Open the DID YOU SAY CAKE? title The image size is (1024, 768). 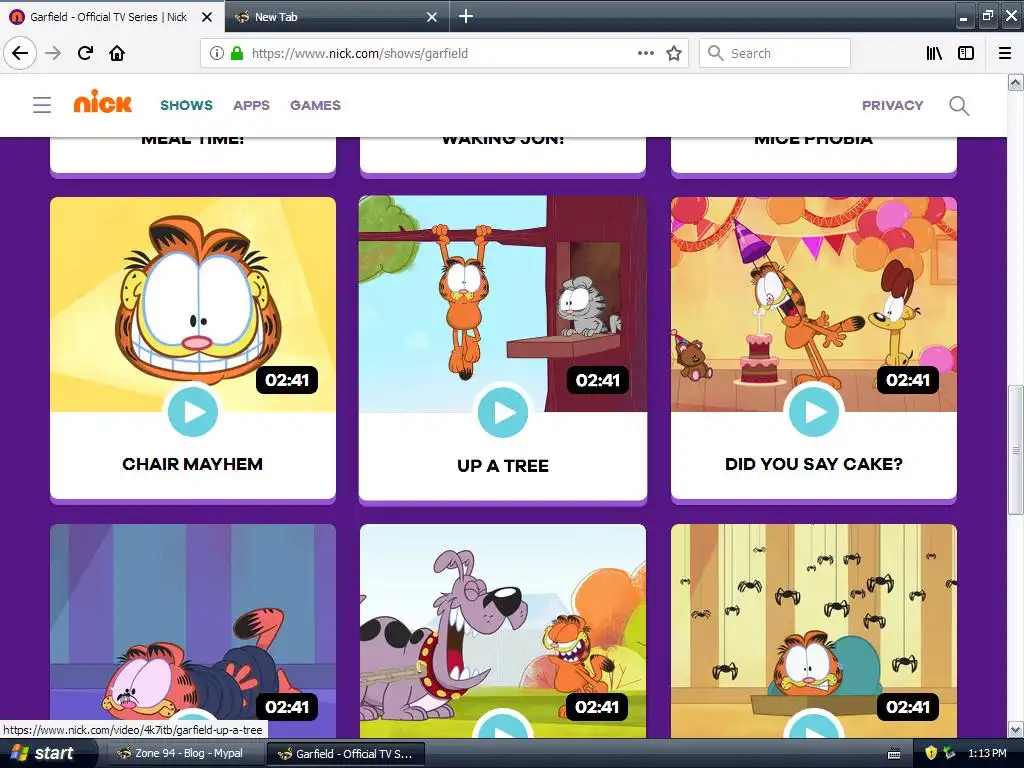(814, 464)
